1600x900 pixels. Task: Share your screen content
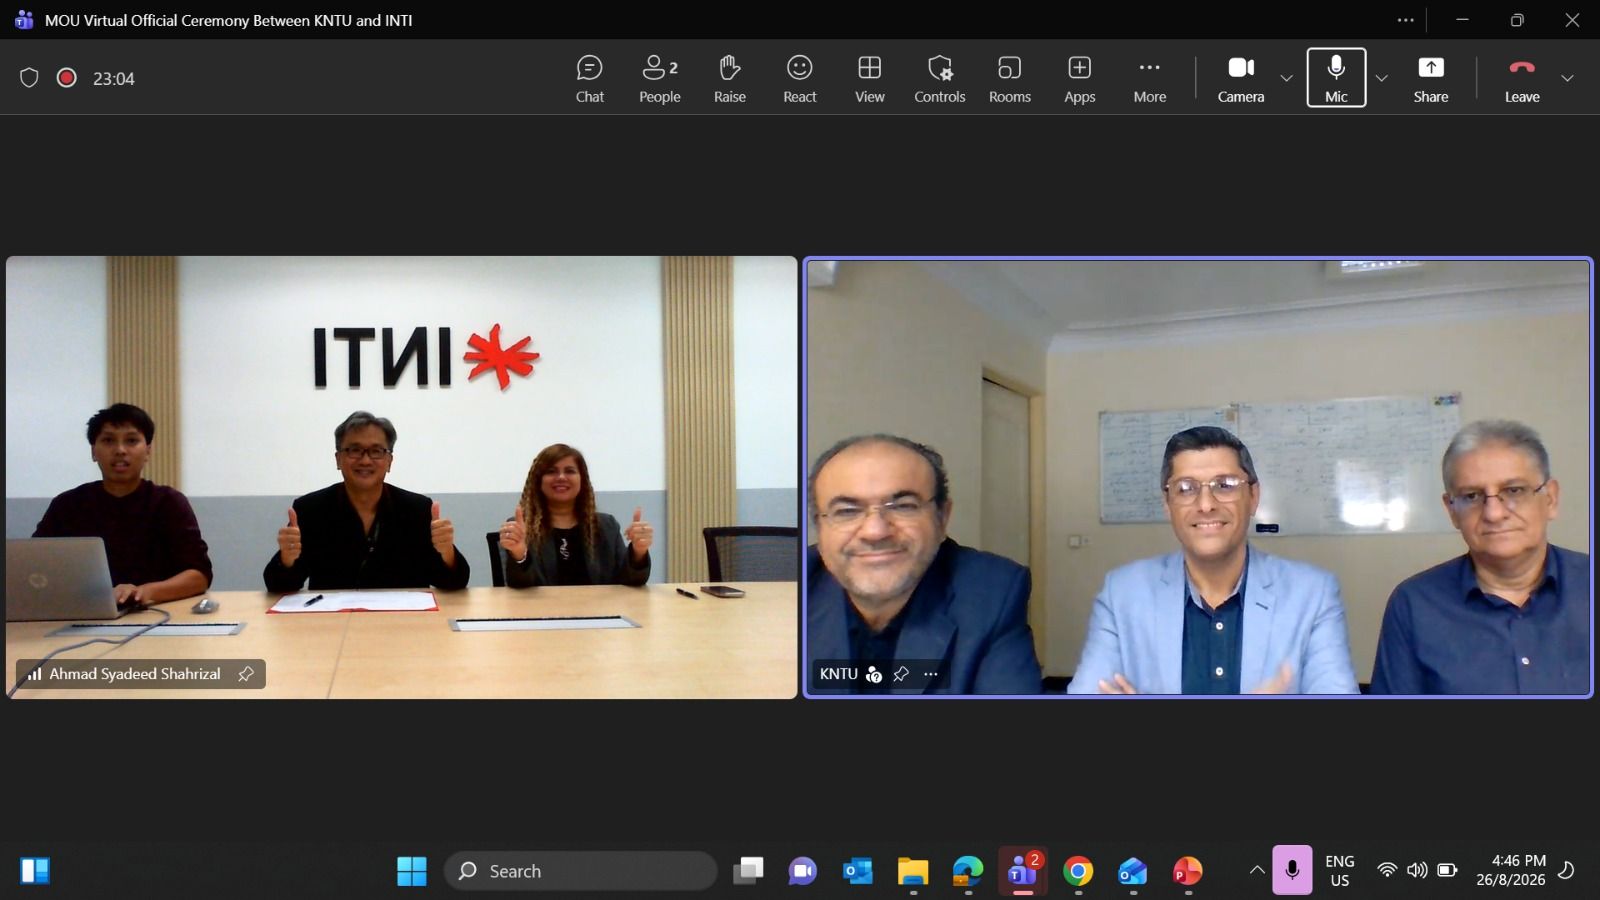(x=1431, y=79)
